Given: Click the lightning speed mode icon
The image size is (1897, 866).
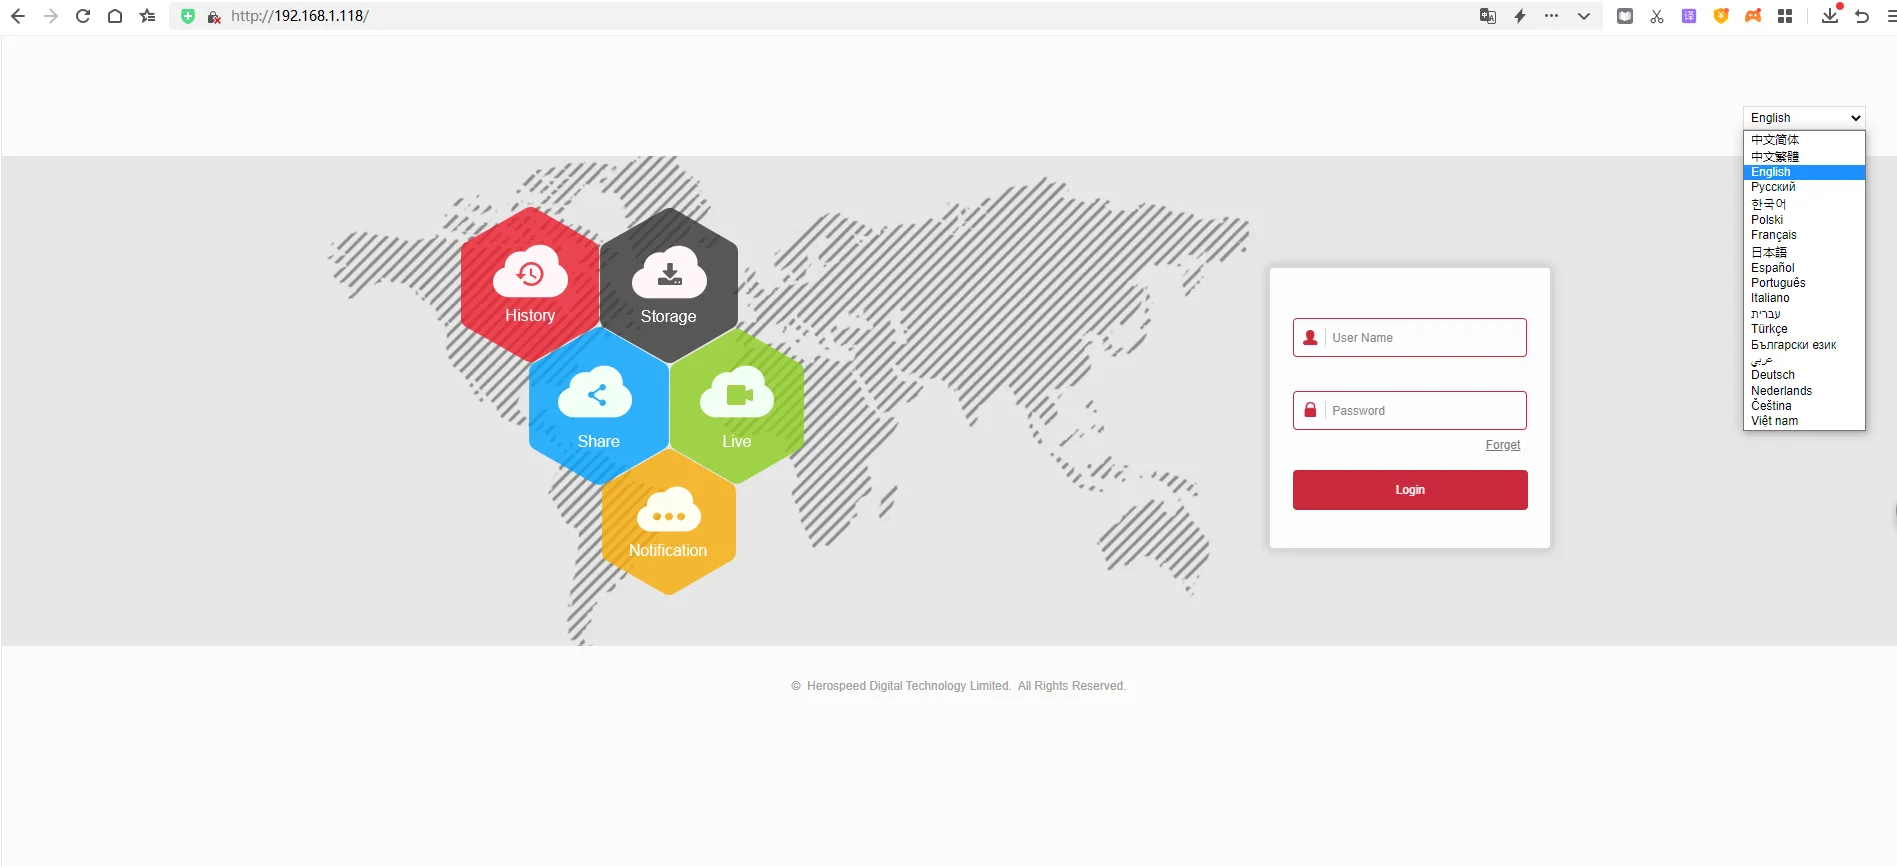Looking at the screenshot, I should [x=1520, y=16].
